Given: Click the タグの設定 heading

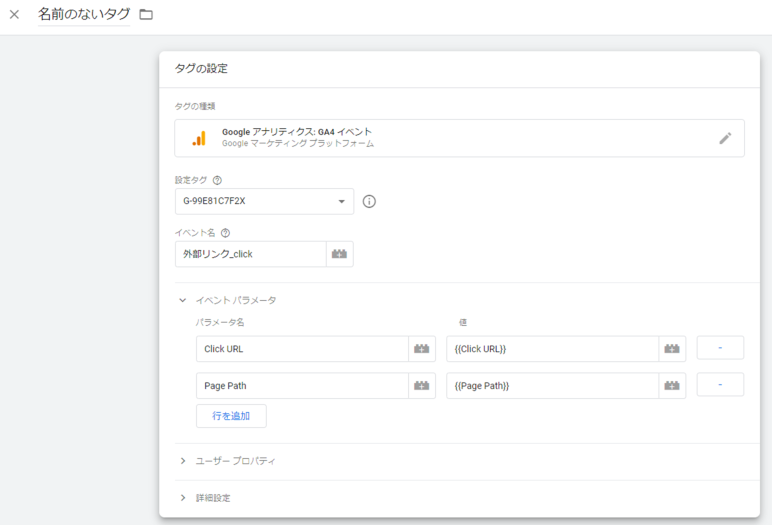Looking at the screenshot, I should pos(201,68).
